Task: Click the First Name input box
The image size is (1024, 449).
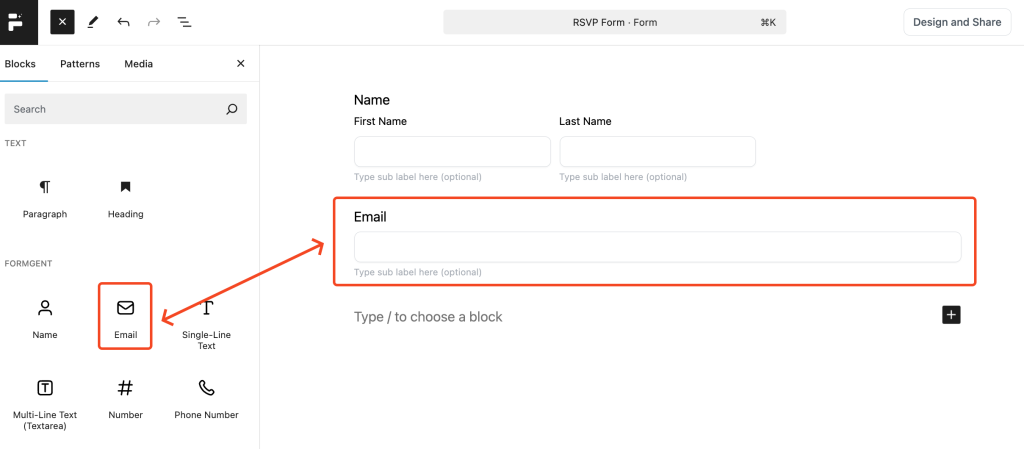Action: [x=453, y=151]
